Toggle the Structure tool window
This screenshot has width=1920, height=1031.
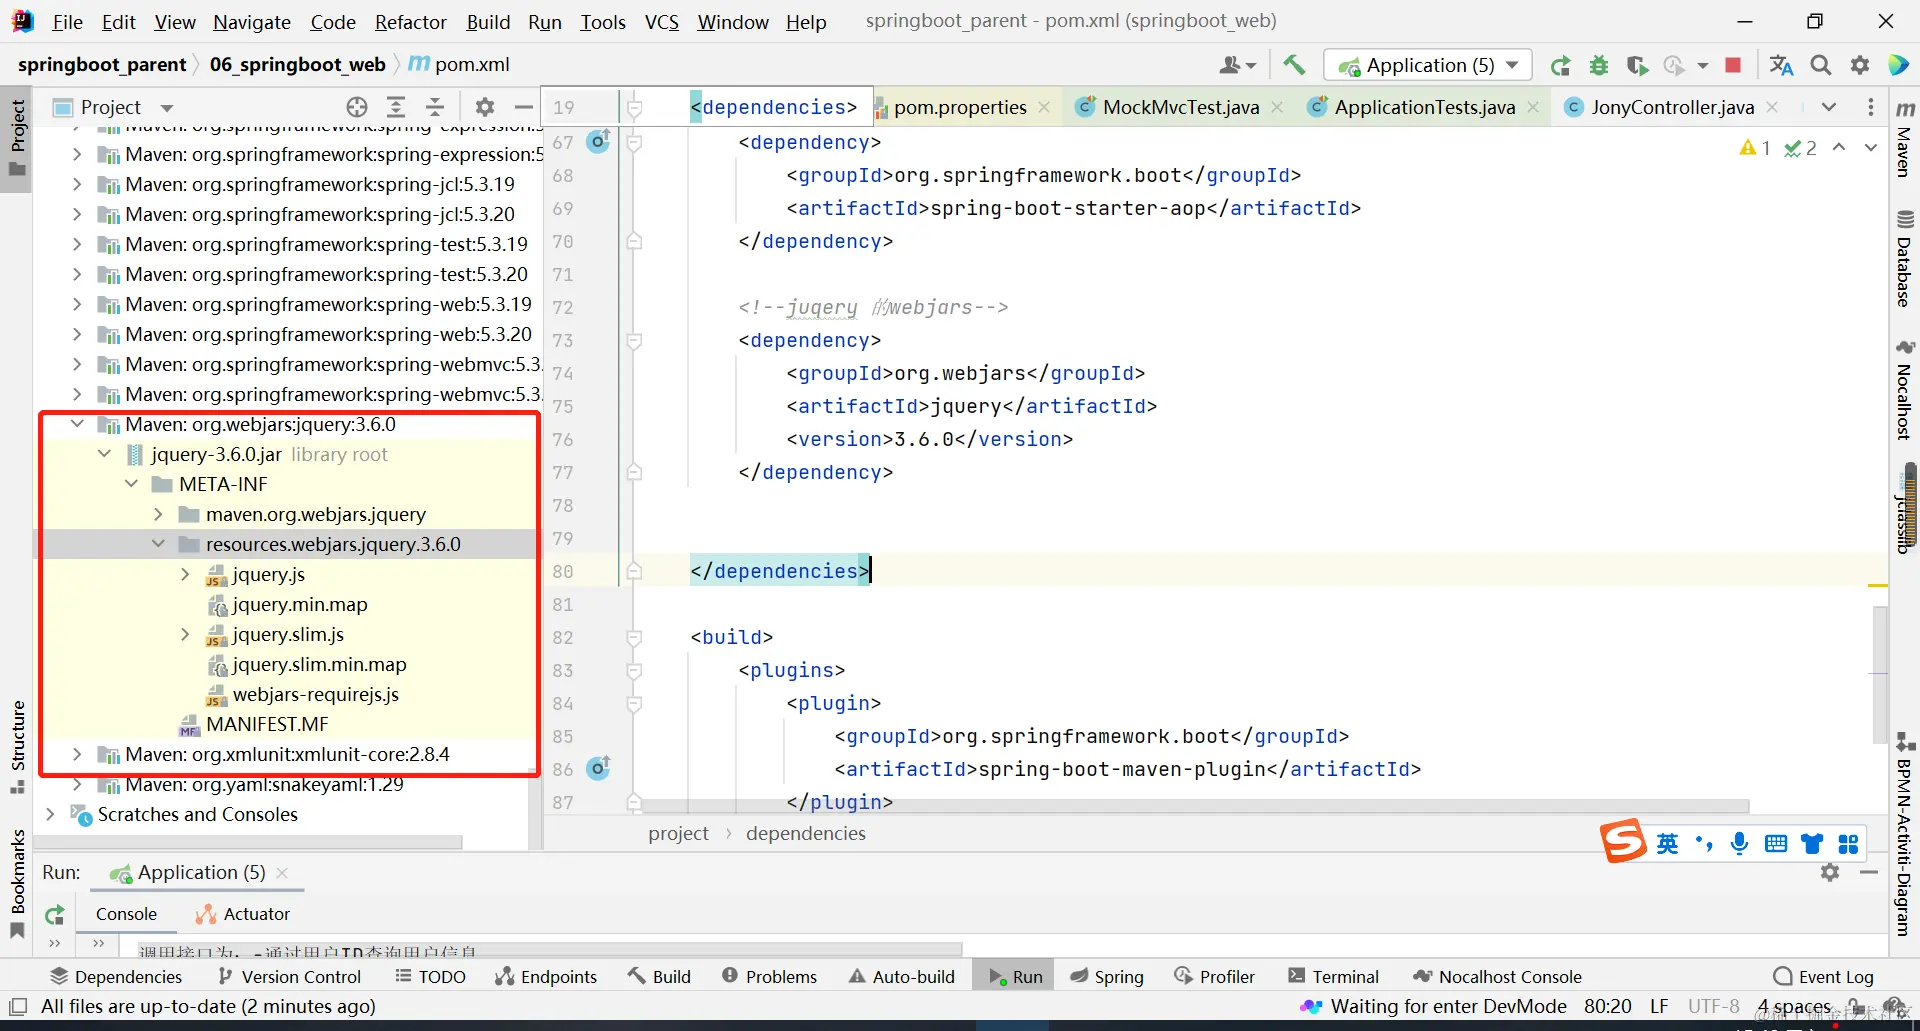pyautogui.click(x=17, y=747)
